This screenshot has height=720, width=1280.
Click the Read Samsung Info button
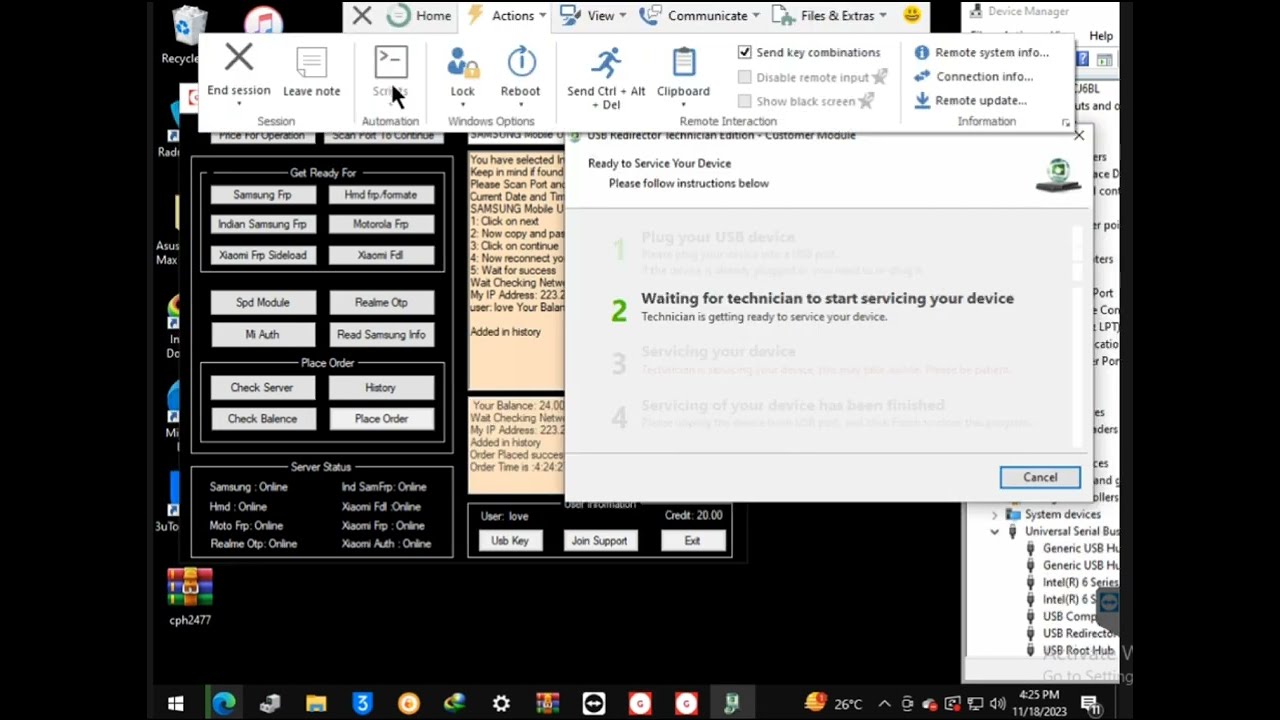[381, 334]
